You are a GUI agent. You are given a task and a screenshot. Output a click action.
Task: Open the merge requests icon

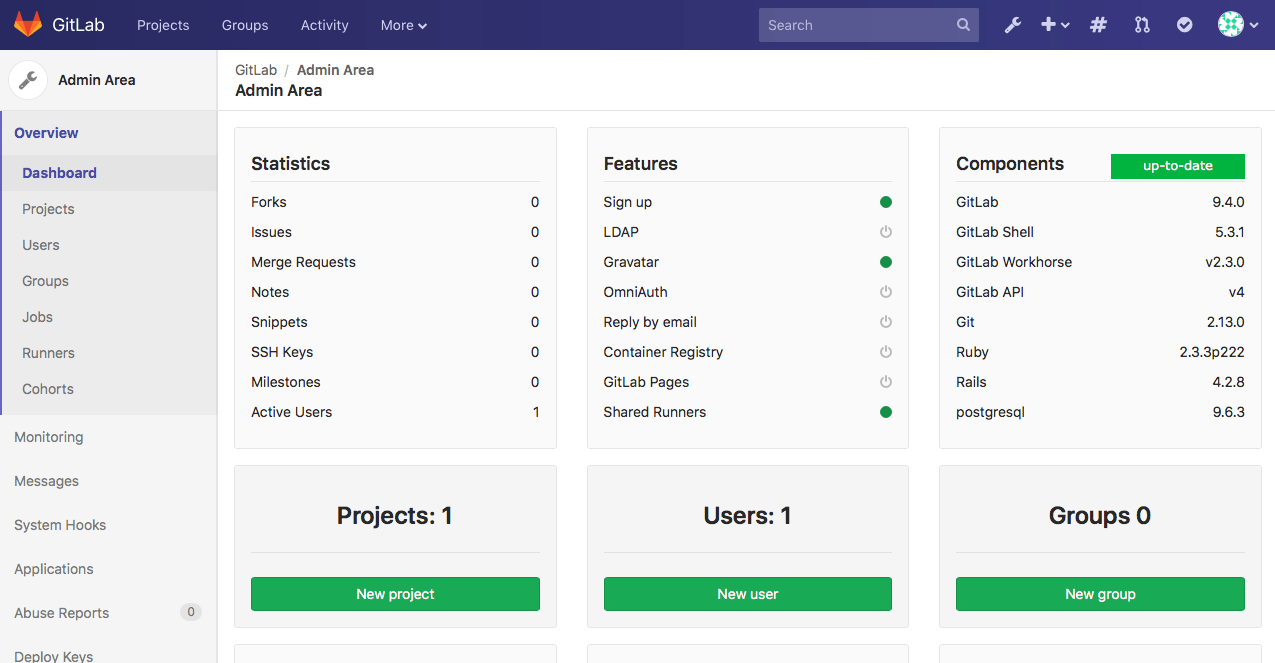coord(1141,24)
